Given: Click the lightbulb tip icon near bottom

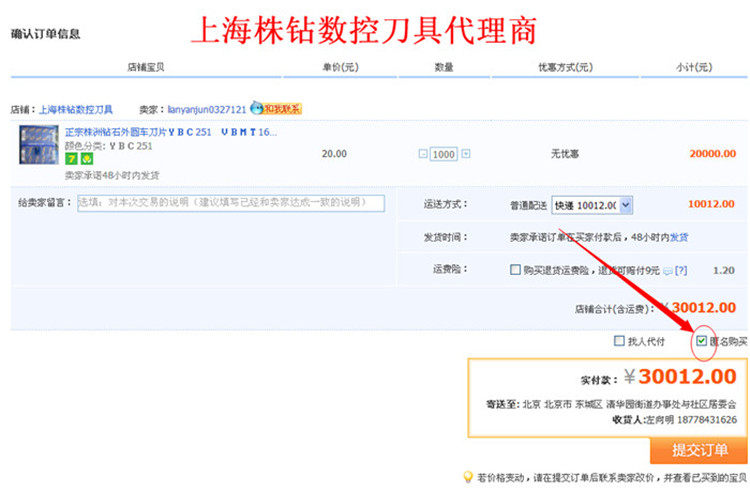Looking at the screenshot, I should pos(466,478).
